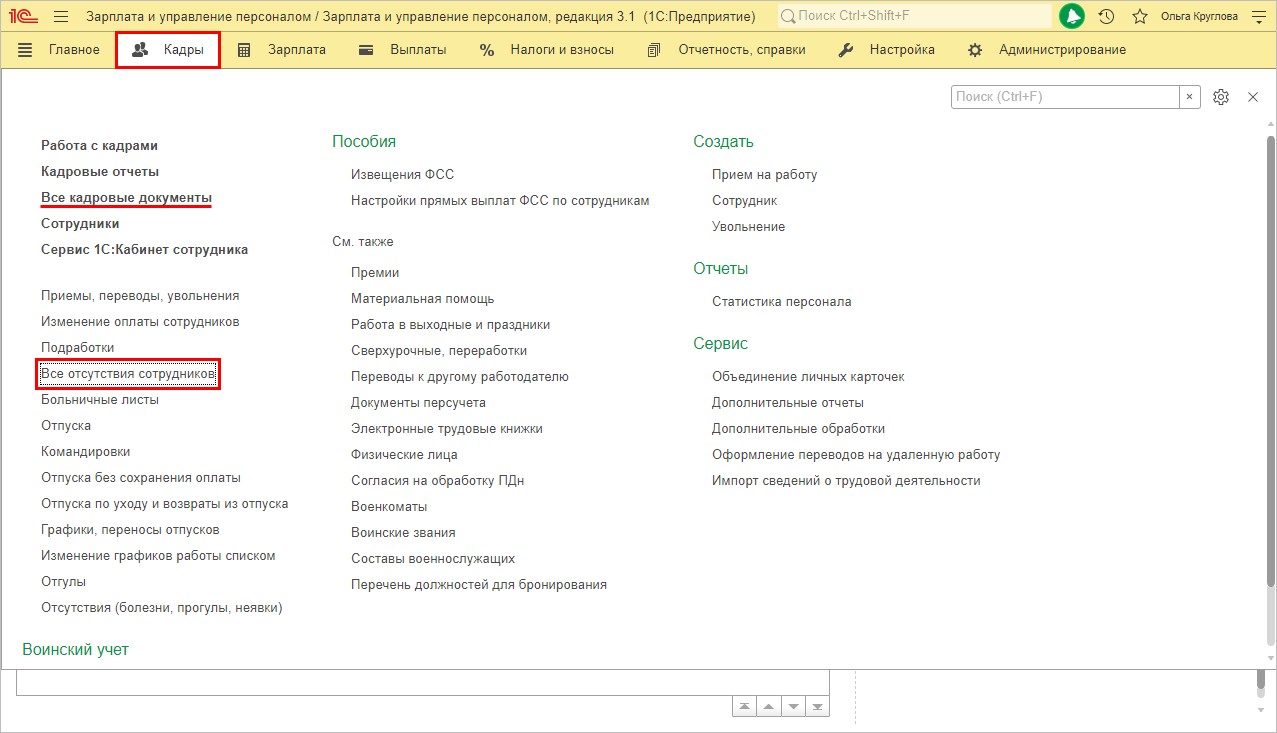Open Электронные трудовые книжки

coord(447,429)
